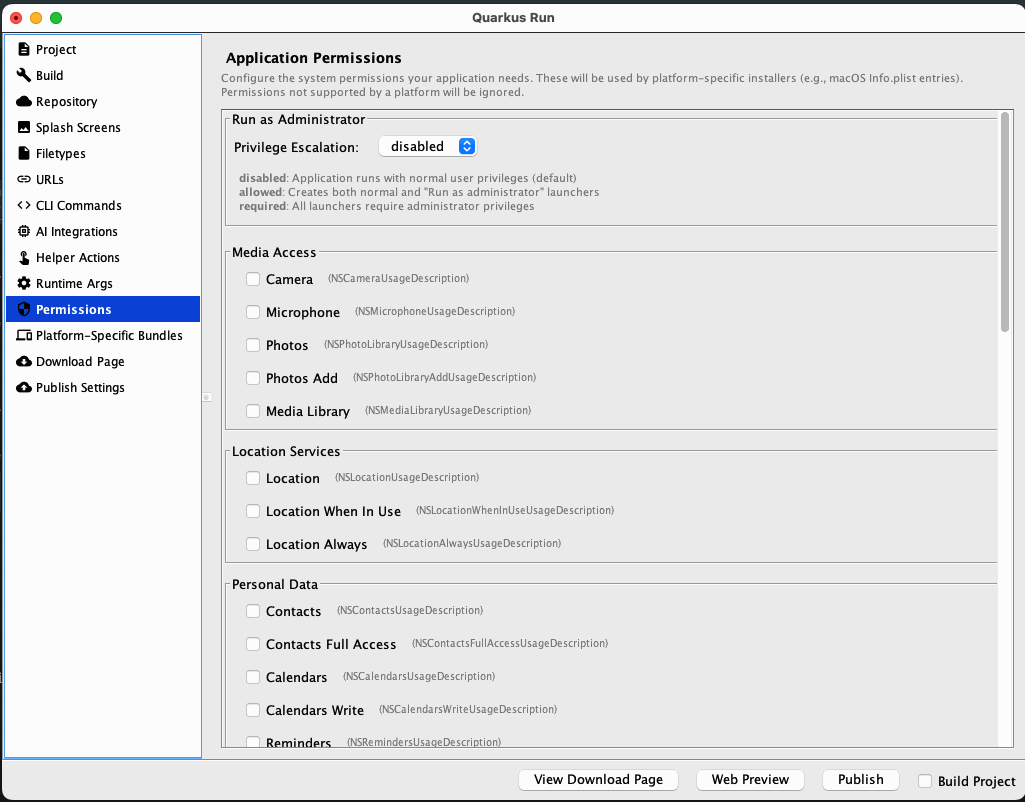Image resolution: width=1025 pixels, height=802 pixels.
Task: Open Download Page section
Action: coord(103,361)
